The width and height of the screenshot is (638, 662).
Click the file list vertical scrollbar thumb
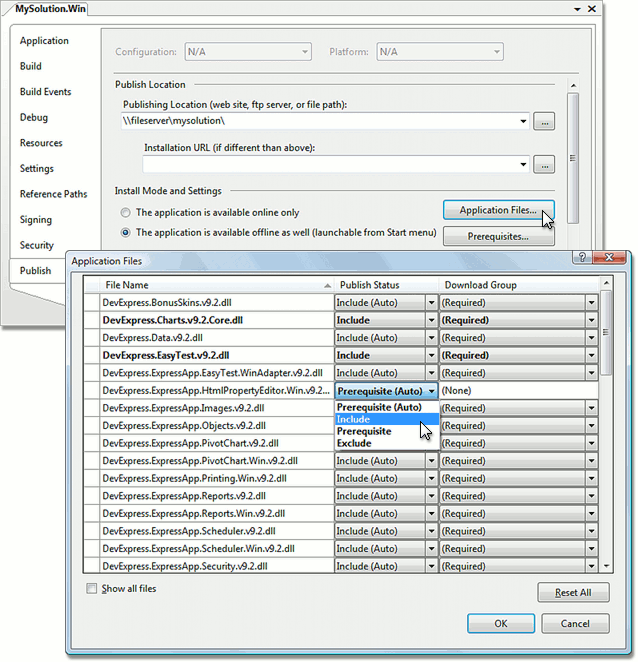coord(606,333)
